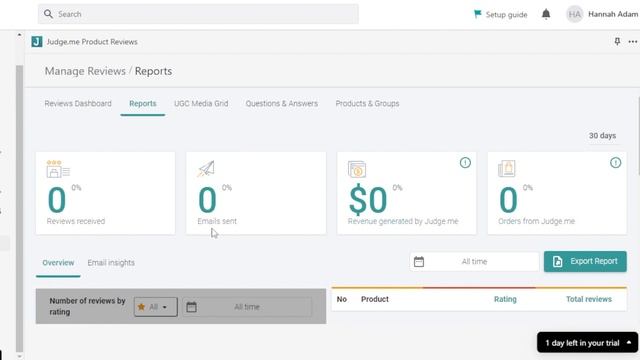The image size is (640, 360).
Task: Click the Judge.me logo icon
Action: (37, 42)
